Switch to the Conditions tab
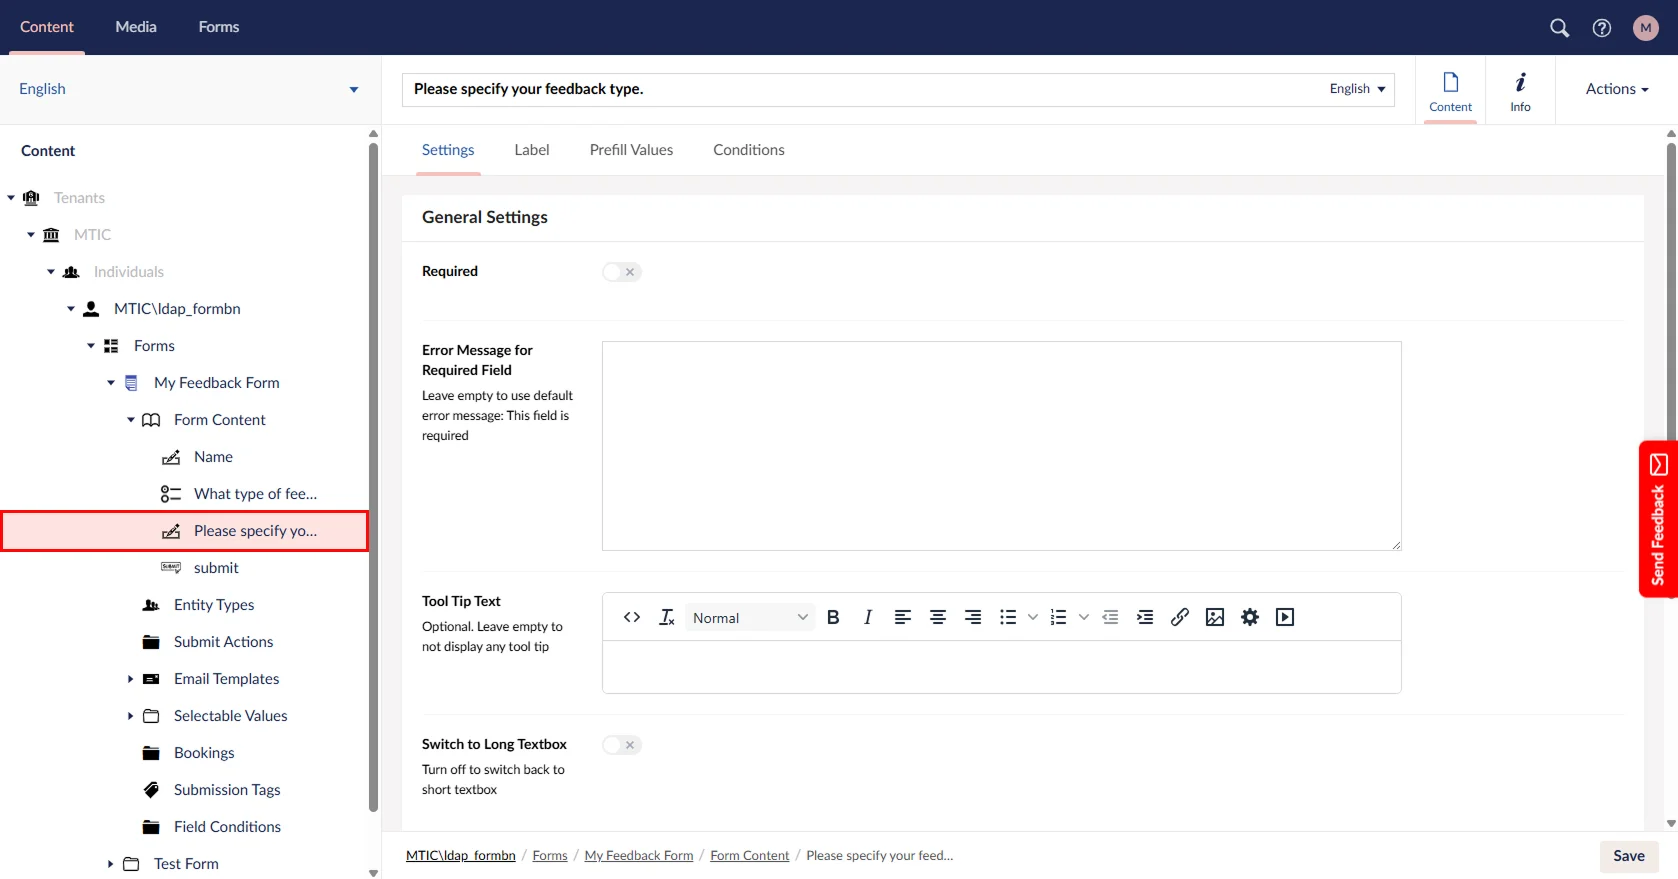Screen dimensions: 1678x879 (748, 150)
